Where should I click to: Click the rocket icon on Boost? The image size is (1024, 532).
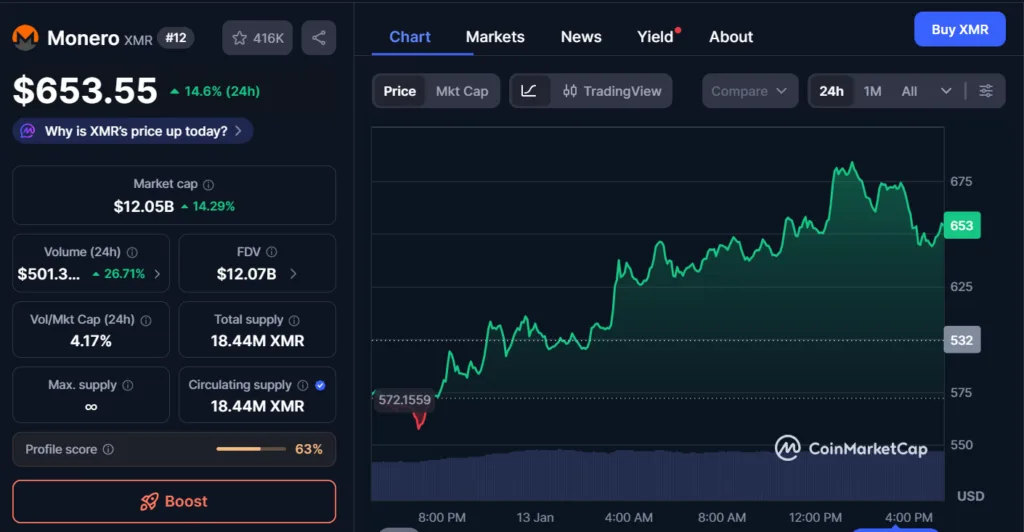pyautogui.click(x=150, y=501)
